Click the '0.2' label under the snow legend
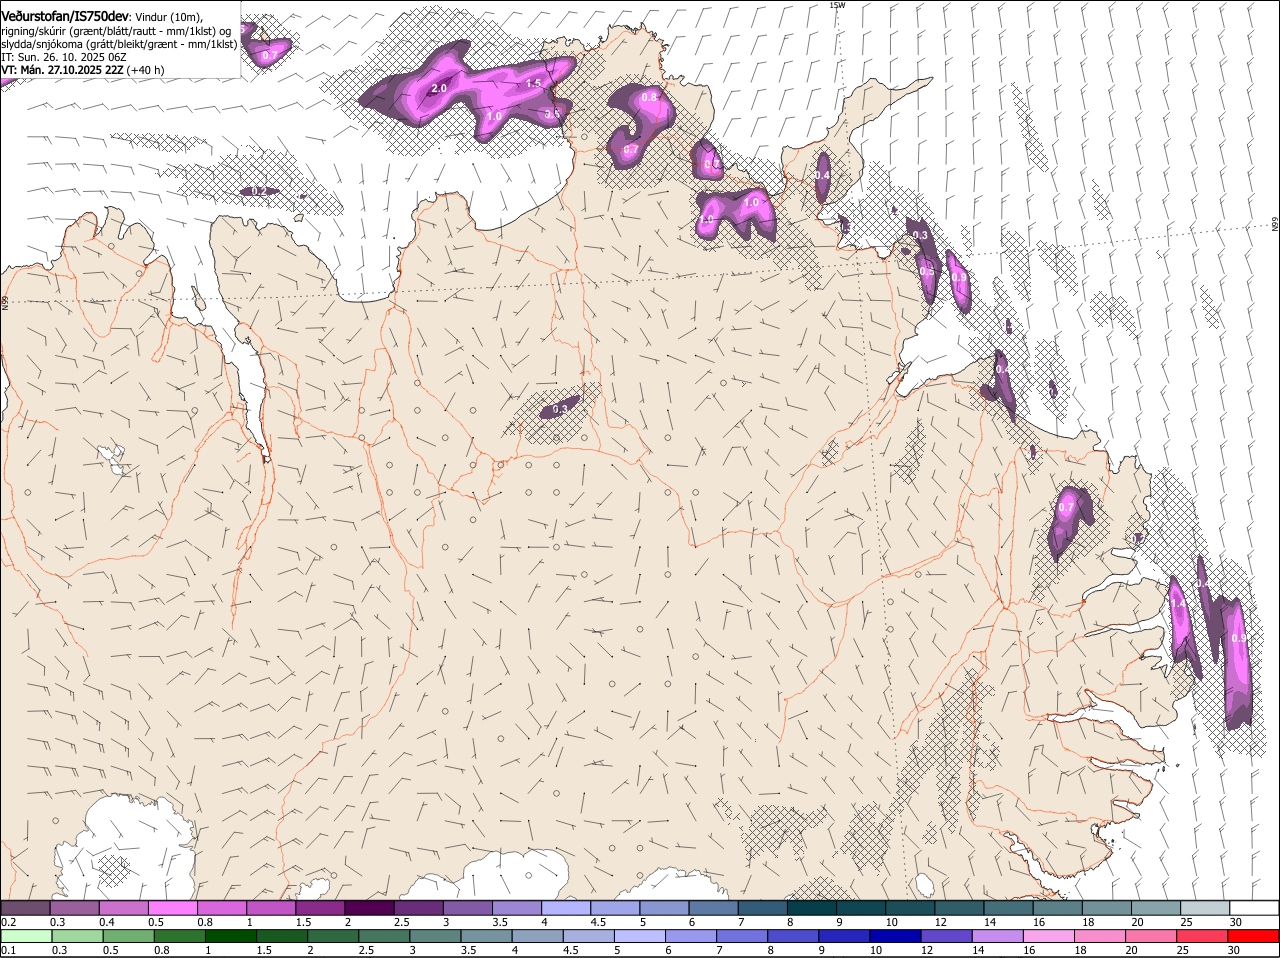 [x=8, y=922]
